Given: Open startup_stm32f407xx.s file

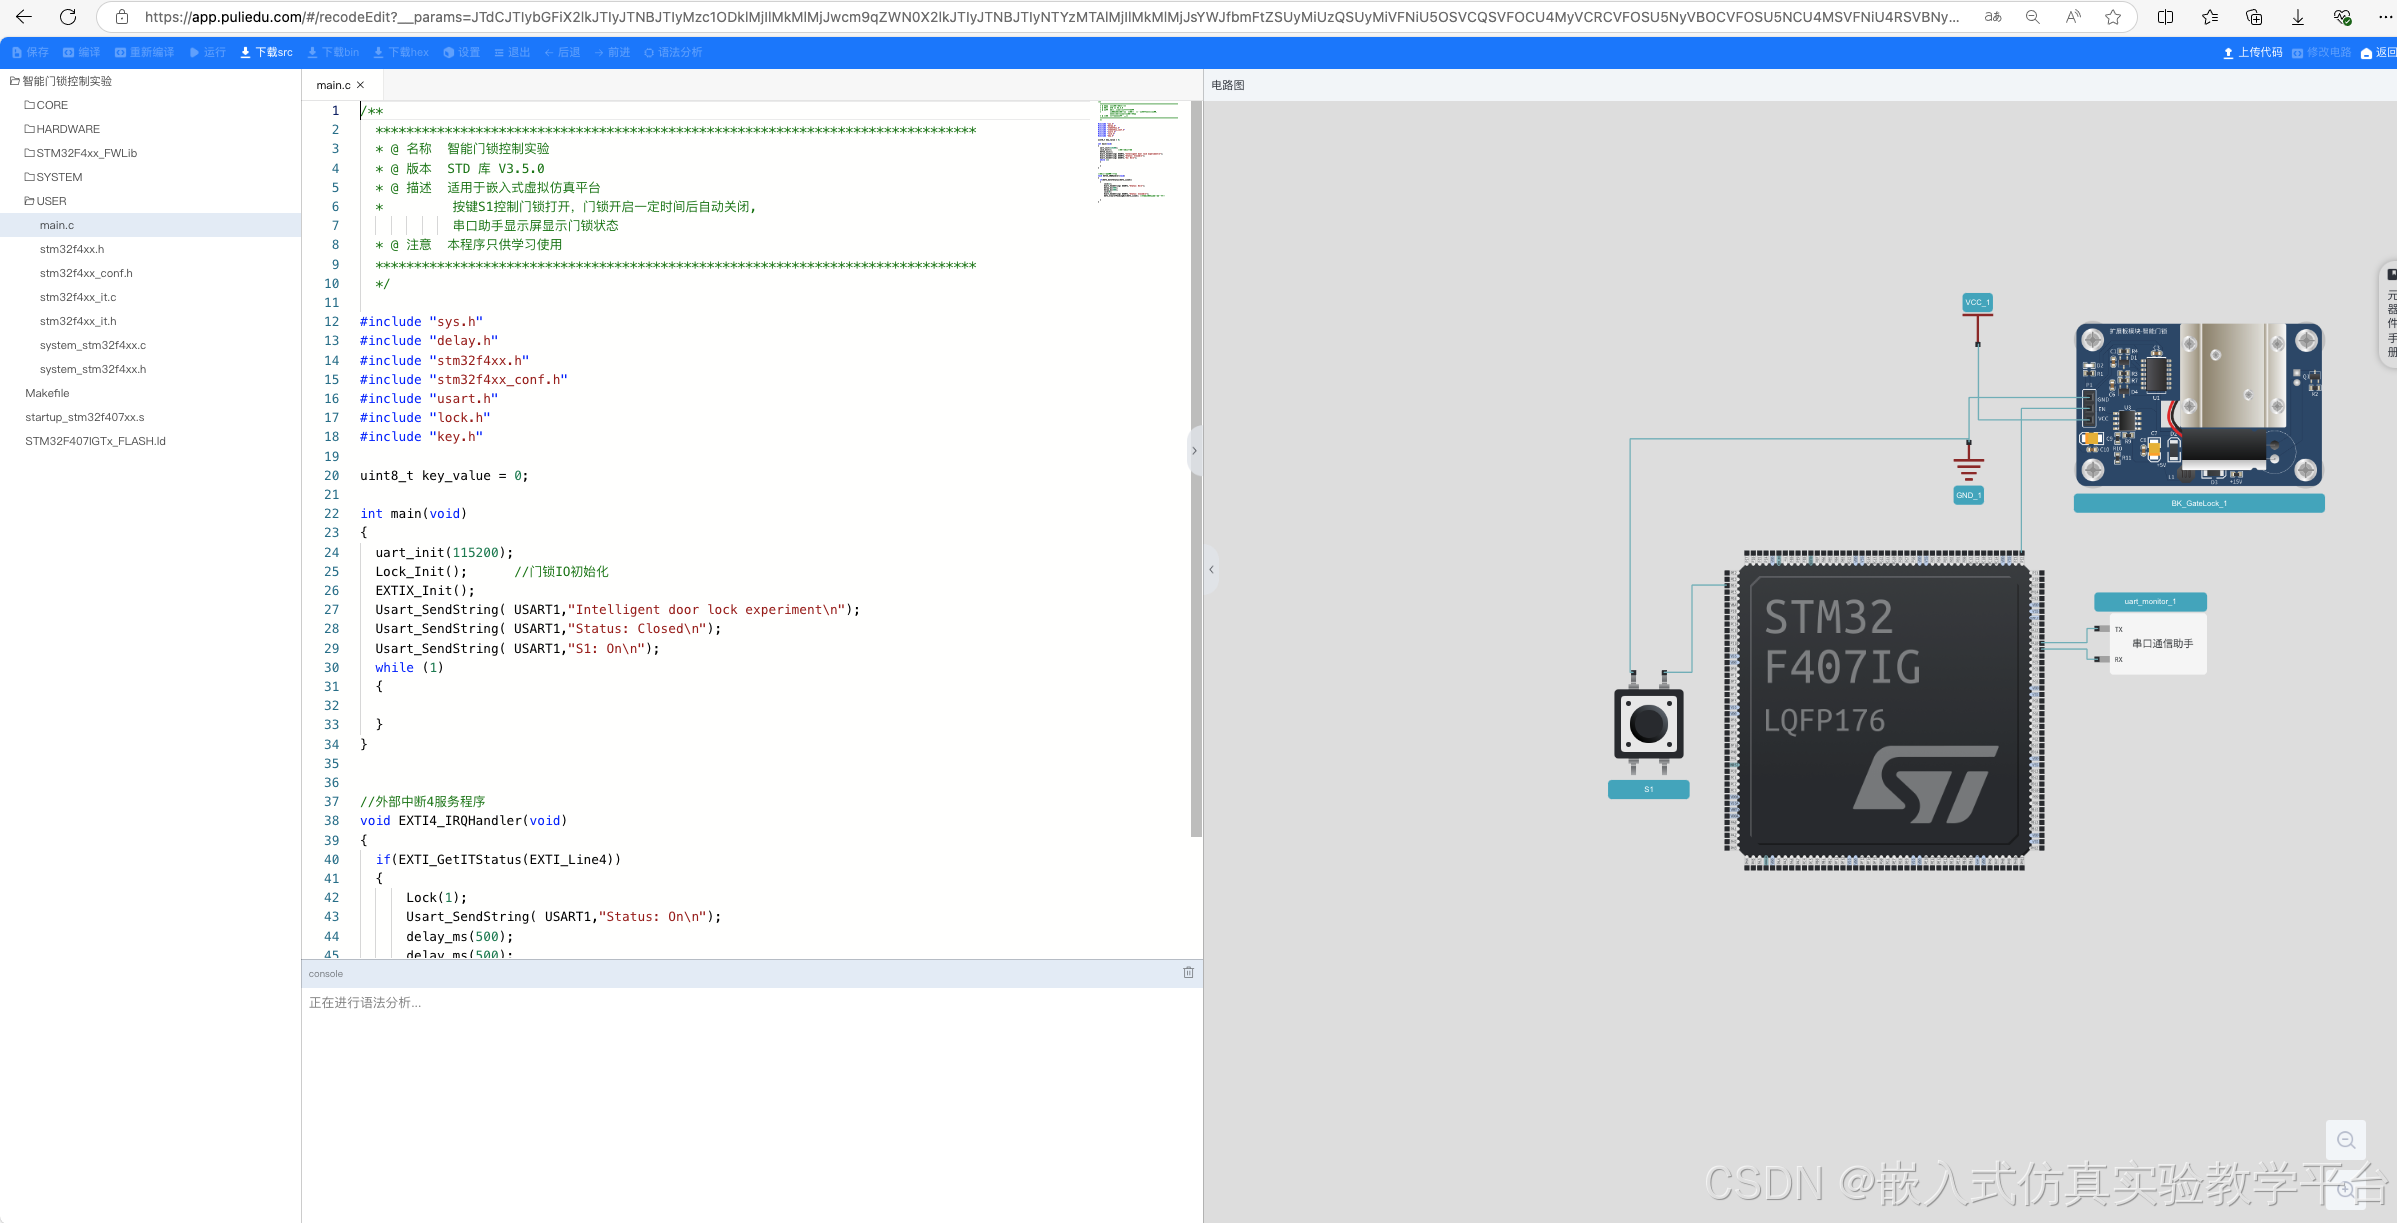Looking at the screenshot, I should click(85, 417).
